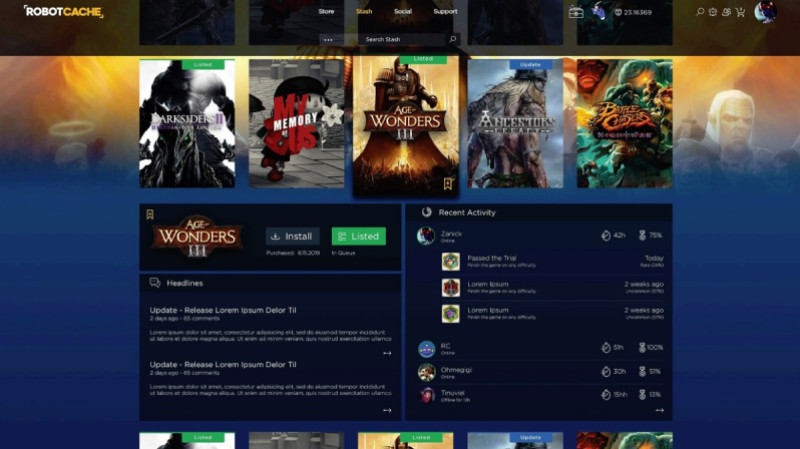Click the magnifier in Search Stash bar
The width and height of the screenshot is (800, 449).
tap(452, 39)
